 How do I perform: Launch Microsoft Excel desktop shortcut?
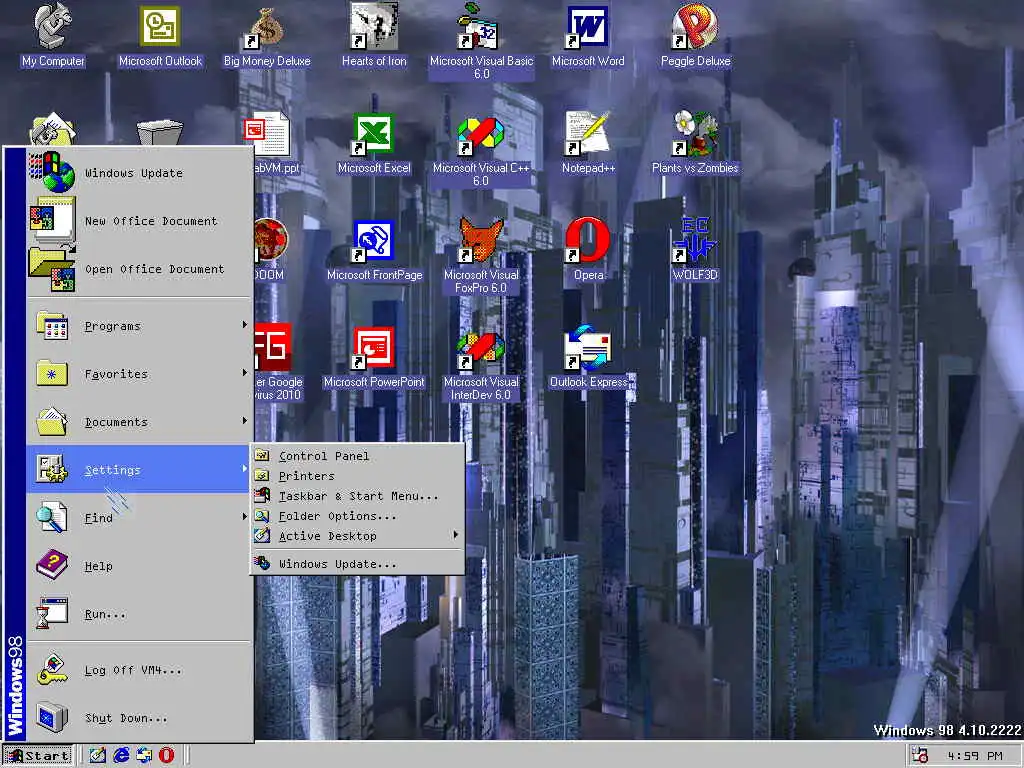pos(374,144)
